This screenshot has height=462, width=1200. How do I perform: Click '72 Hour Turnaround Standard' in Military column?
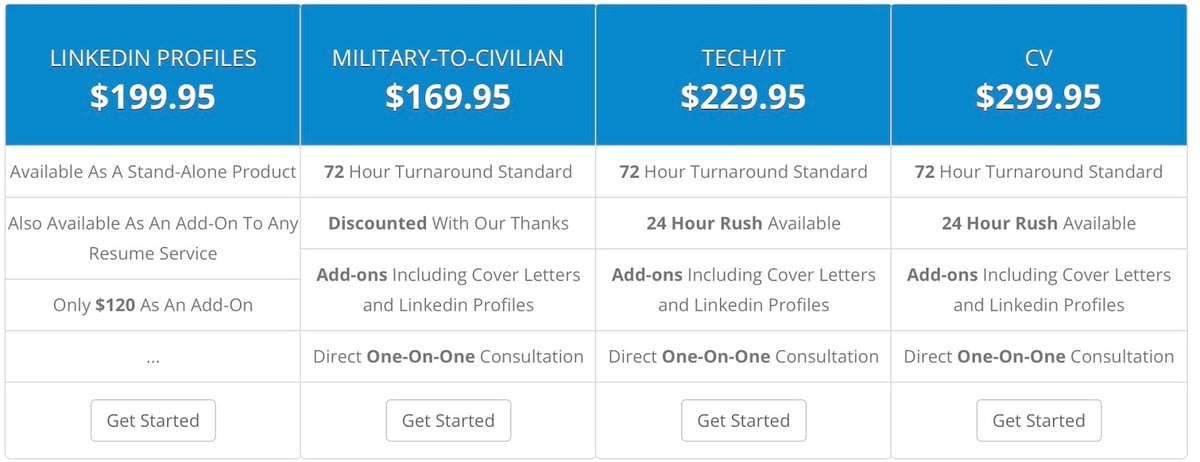(x=448, y=172)
